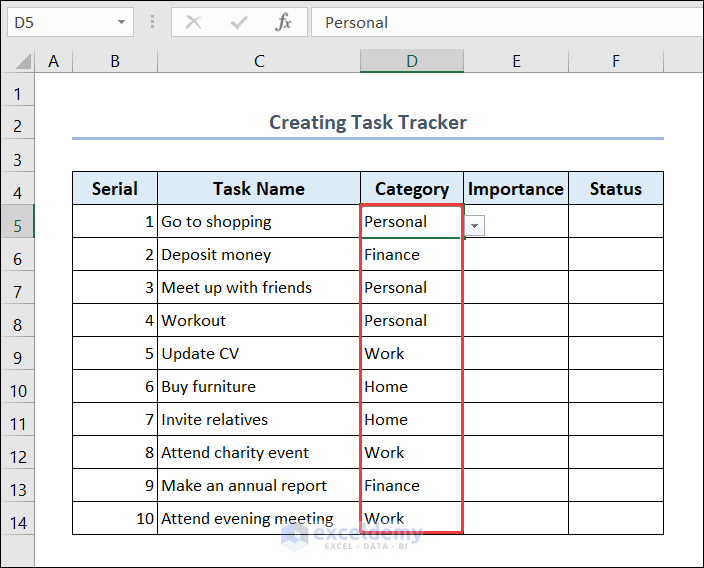Click Personal category in Workout row
704x568 pixels.
click(x=412, y=320)
